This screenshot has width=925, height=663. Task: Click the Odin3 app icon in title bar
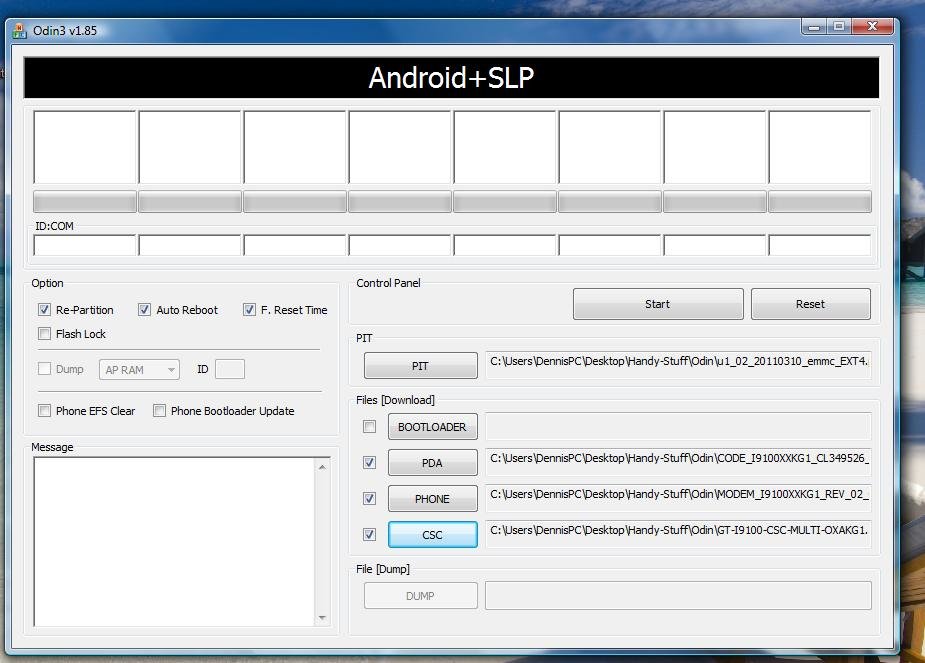(x=19, y=31)
